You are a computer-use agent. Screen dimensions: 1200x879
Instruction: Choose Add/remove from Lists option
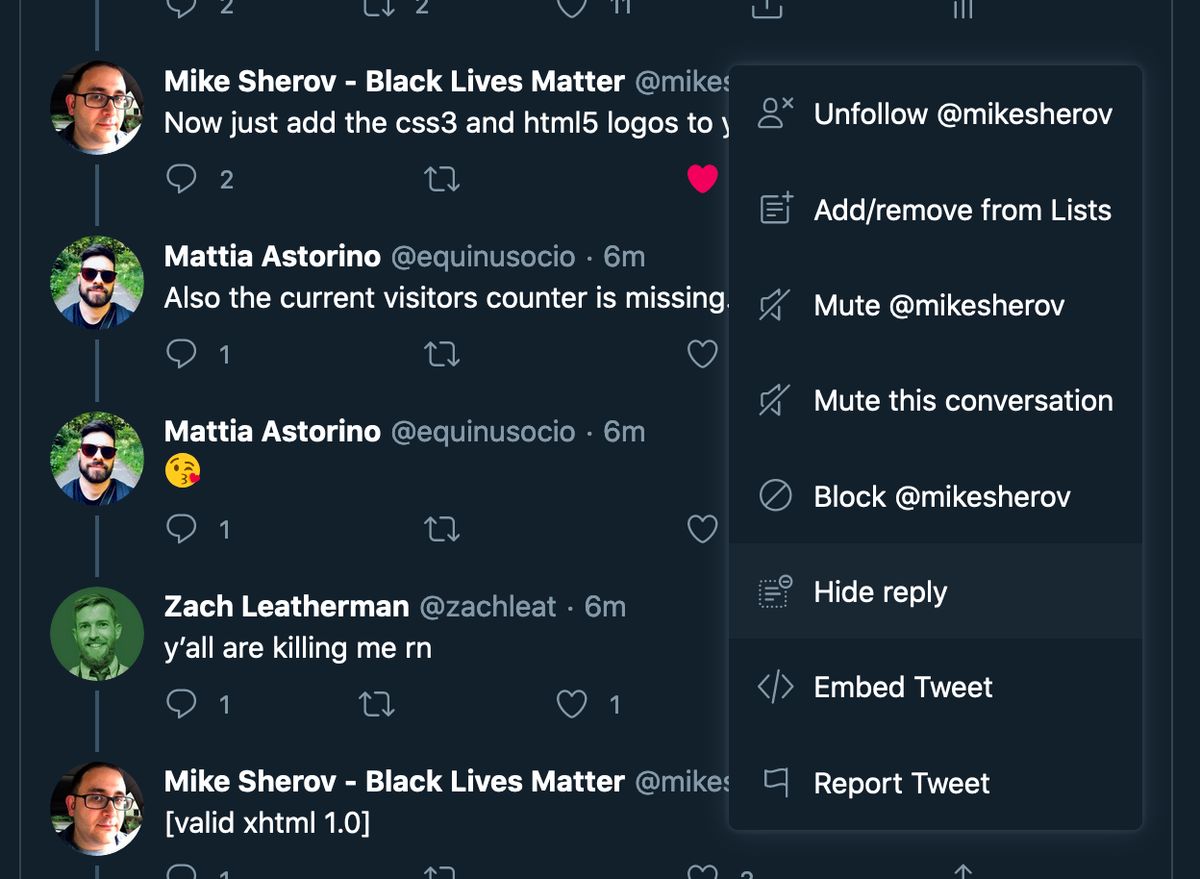[x=936, y=210]
